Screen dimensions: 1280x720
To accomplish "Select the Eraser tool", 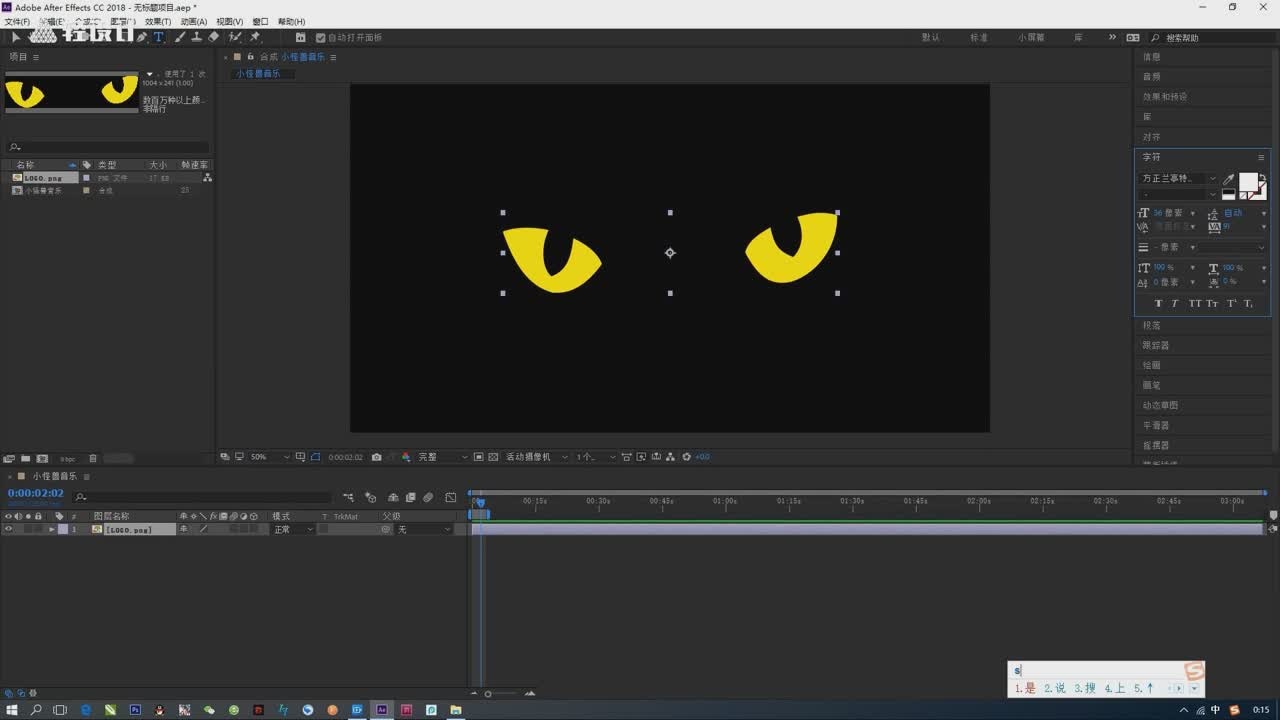I will click(x=213, y=37).
